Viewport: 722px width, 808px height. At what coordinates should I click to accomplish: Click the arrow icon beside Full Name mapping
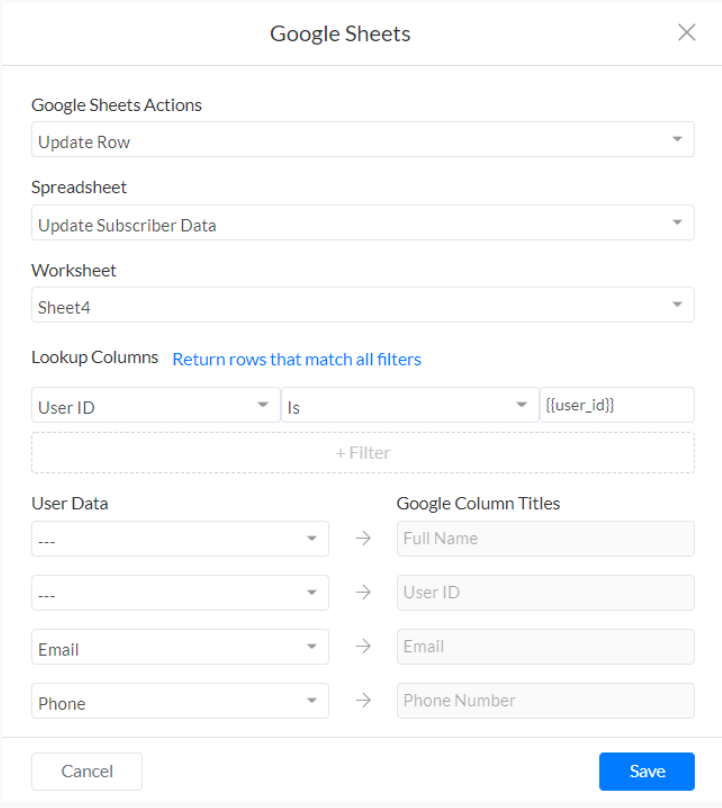coord(363,539)
